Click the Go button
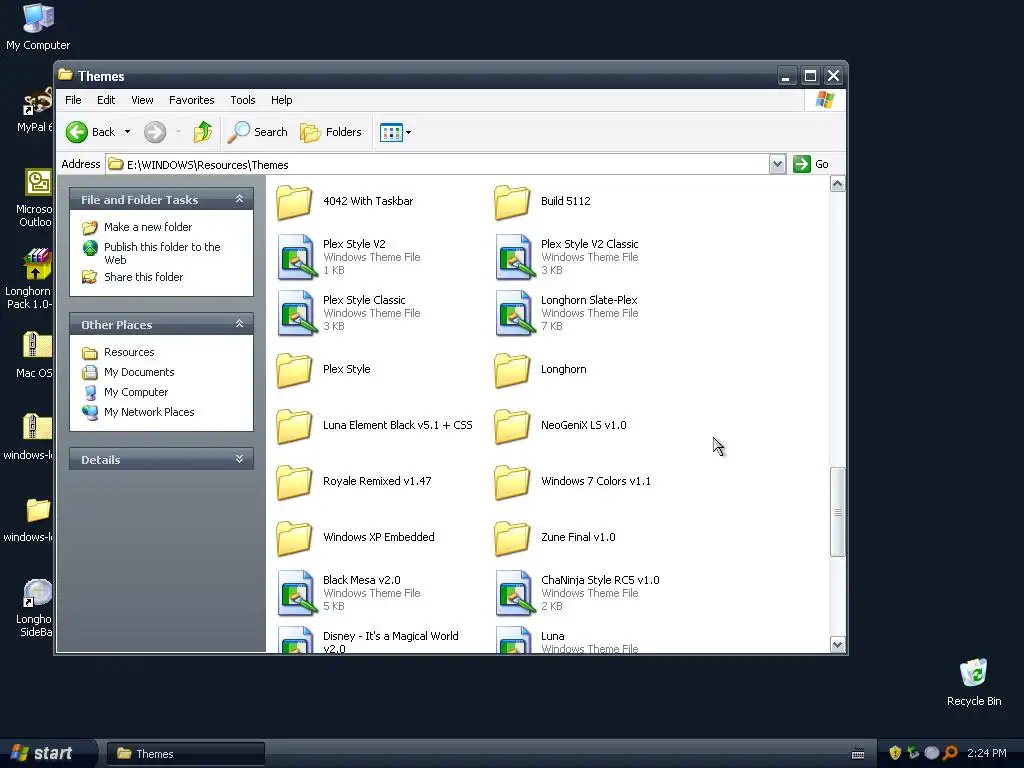The image size is (1024, 768). [810, 164]
